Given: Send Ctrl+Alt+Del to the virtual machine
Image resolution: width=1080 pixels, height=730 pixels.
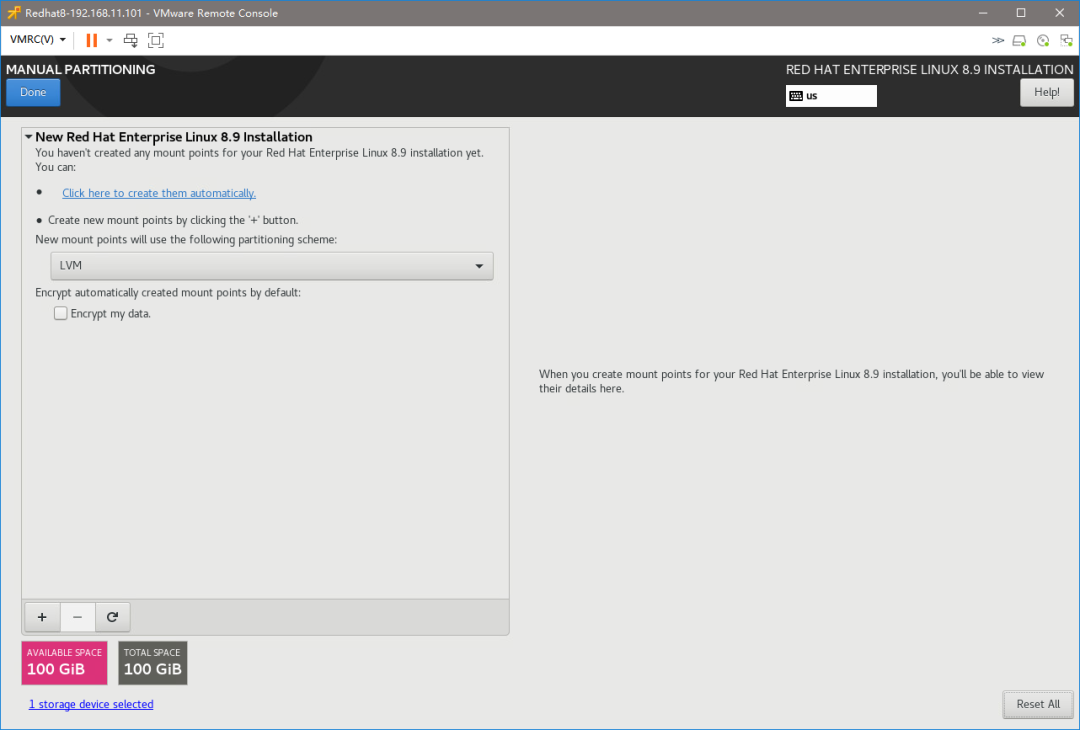Looking at the screenshot, I should [x=130, y=40].
